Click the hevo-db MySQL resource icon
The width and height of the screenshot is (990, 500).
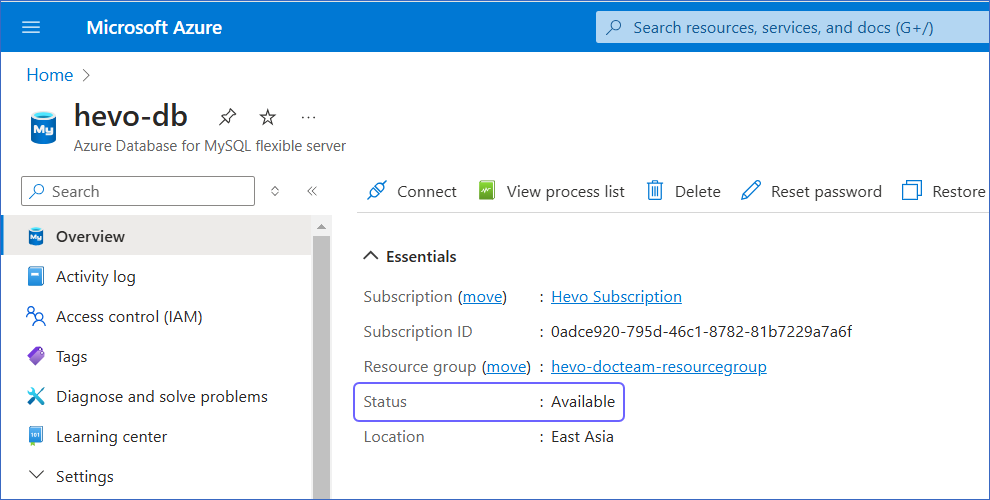coord(44,127)
